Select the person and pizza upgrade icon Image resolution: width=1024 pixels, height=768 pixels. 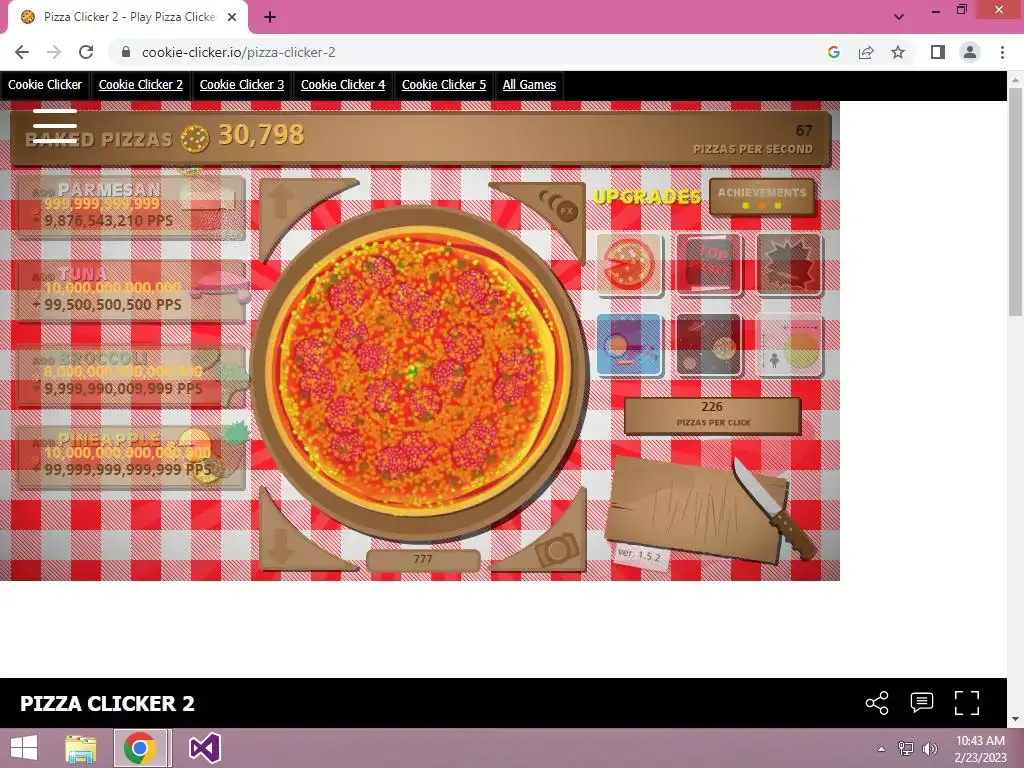pyautogui.click(x=789, y=345)
